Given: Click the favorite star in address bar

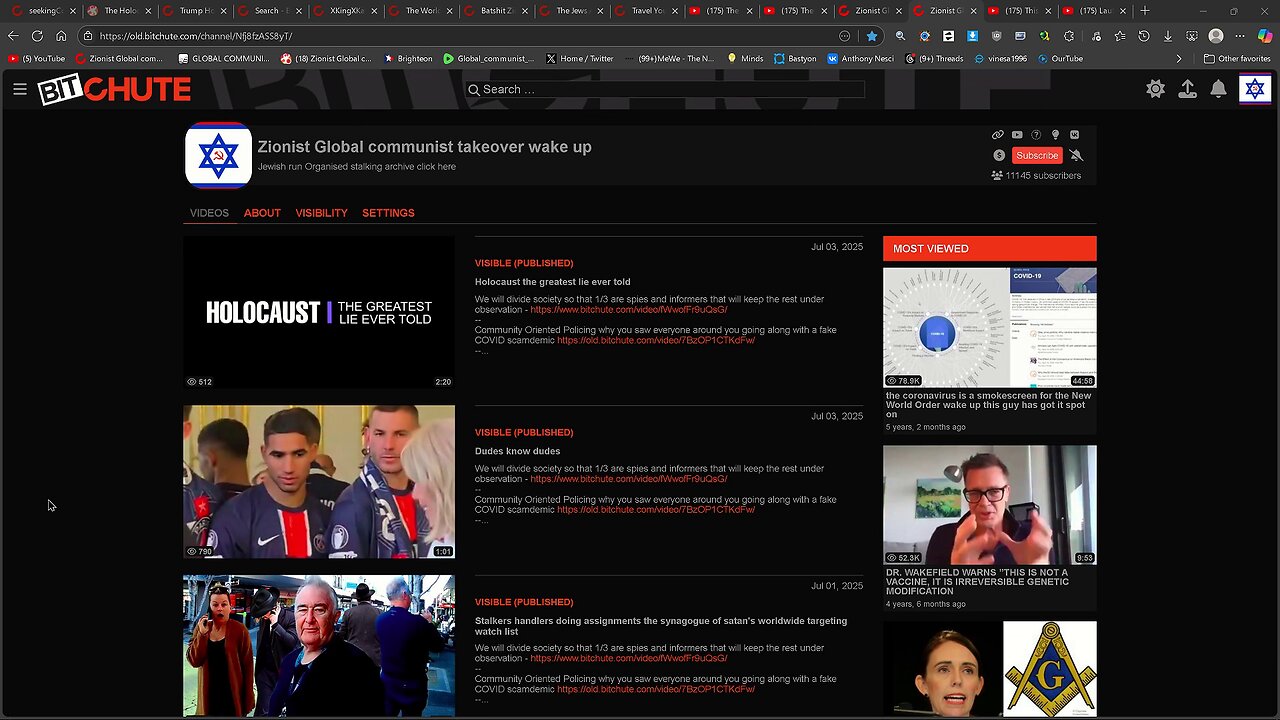Looking at the screenshot, I should (872, 35).
